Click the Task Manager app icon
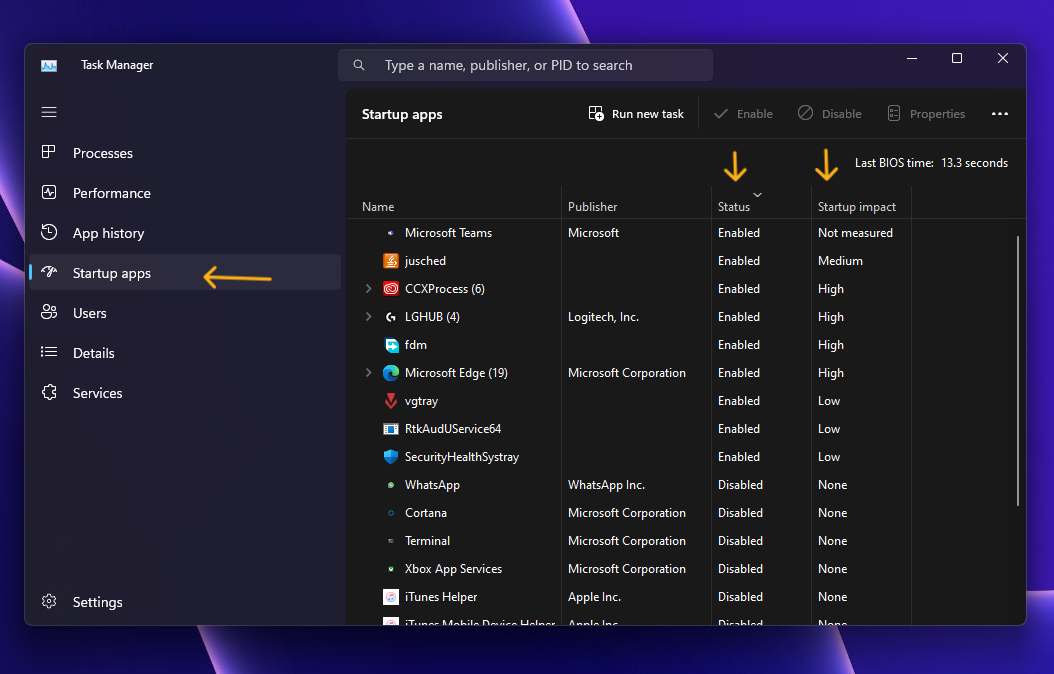Viewport: 1054px width, 674px height. (x=49, y=65)
